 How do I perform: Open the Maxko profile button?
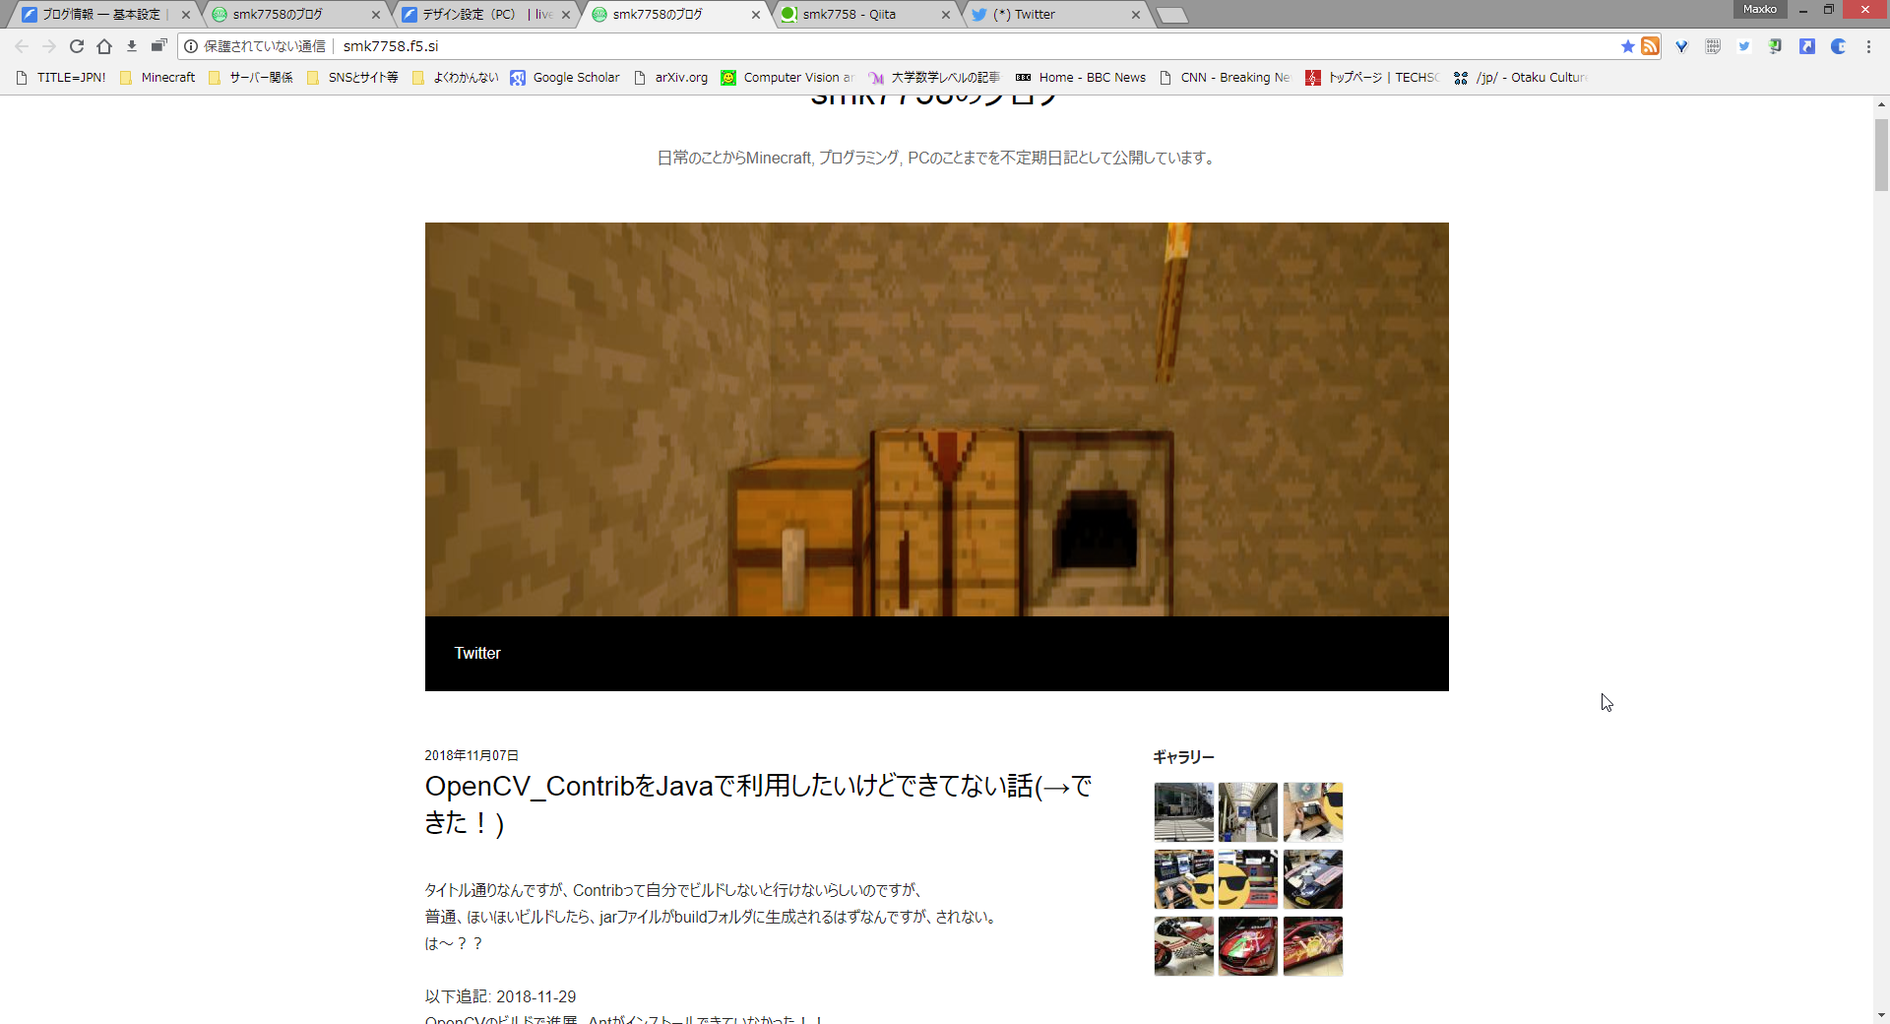(1760, 9)
